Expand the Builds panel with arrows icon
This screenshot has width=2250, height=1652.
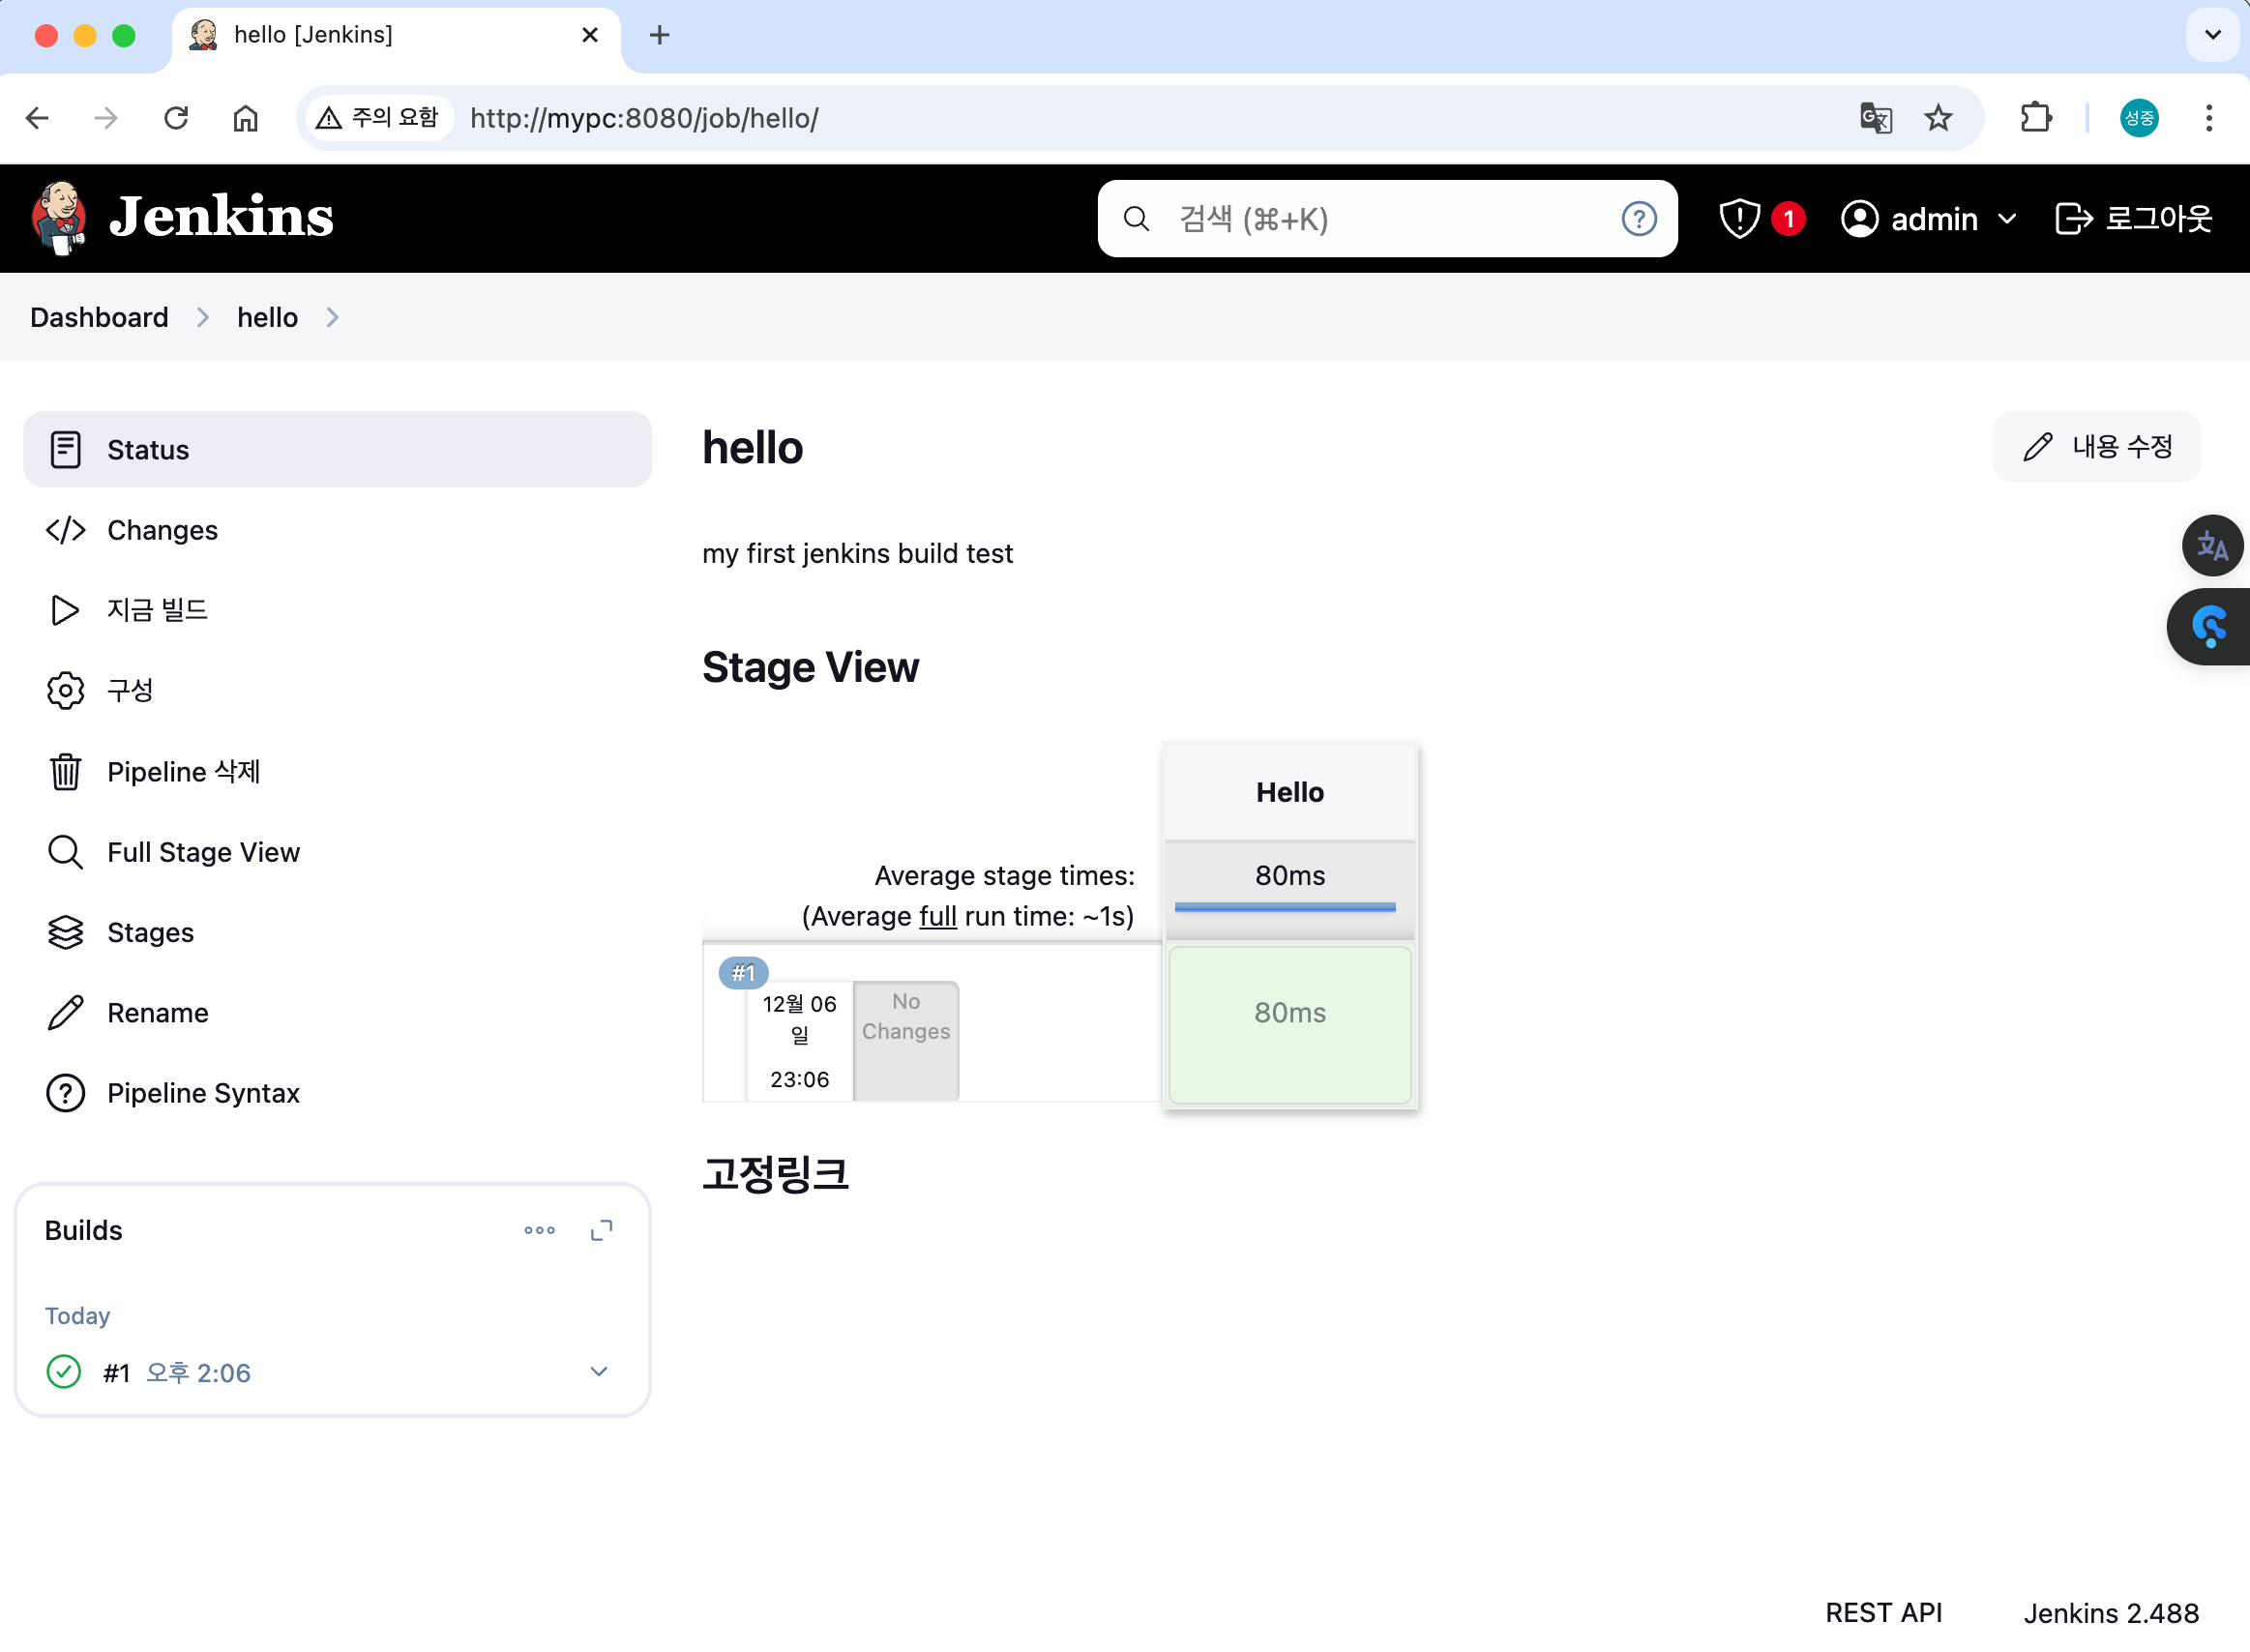pos(601,1230)
